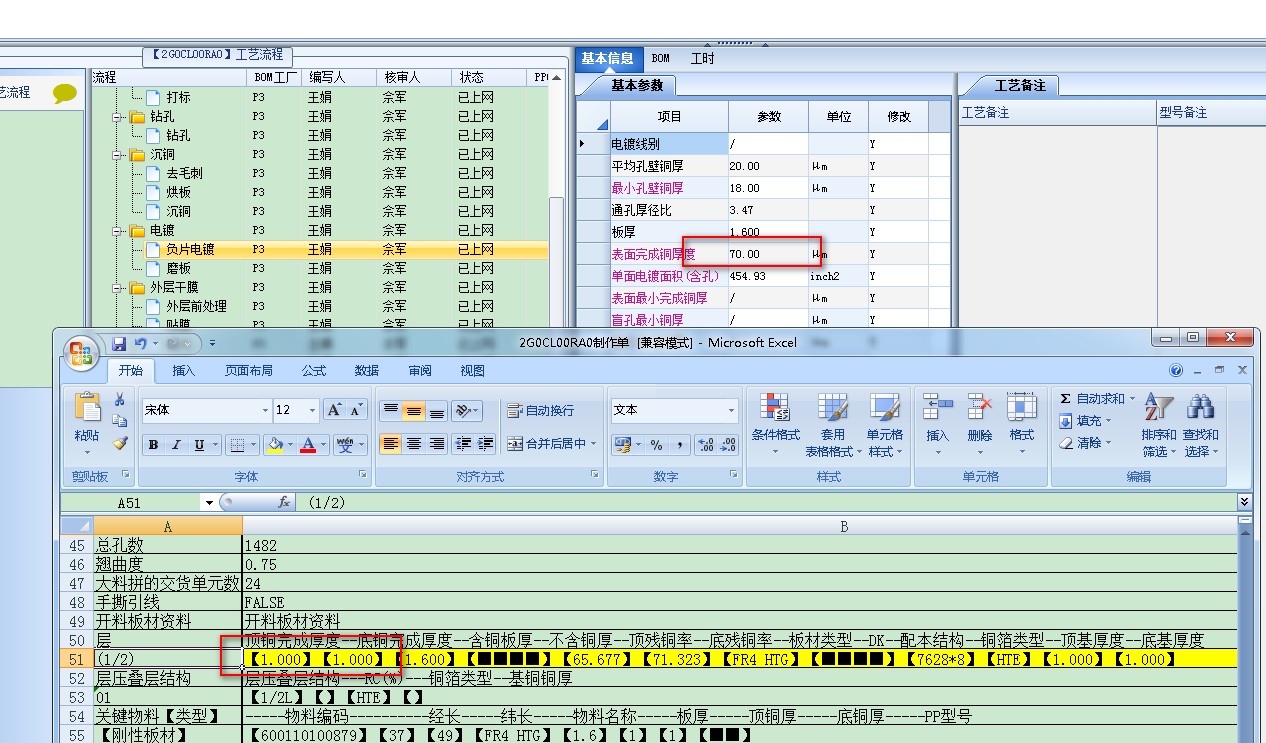Click the 表面完成铜厚度 value 70.00

[x=768, y=254]
